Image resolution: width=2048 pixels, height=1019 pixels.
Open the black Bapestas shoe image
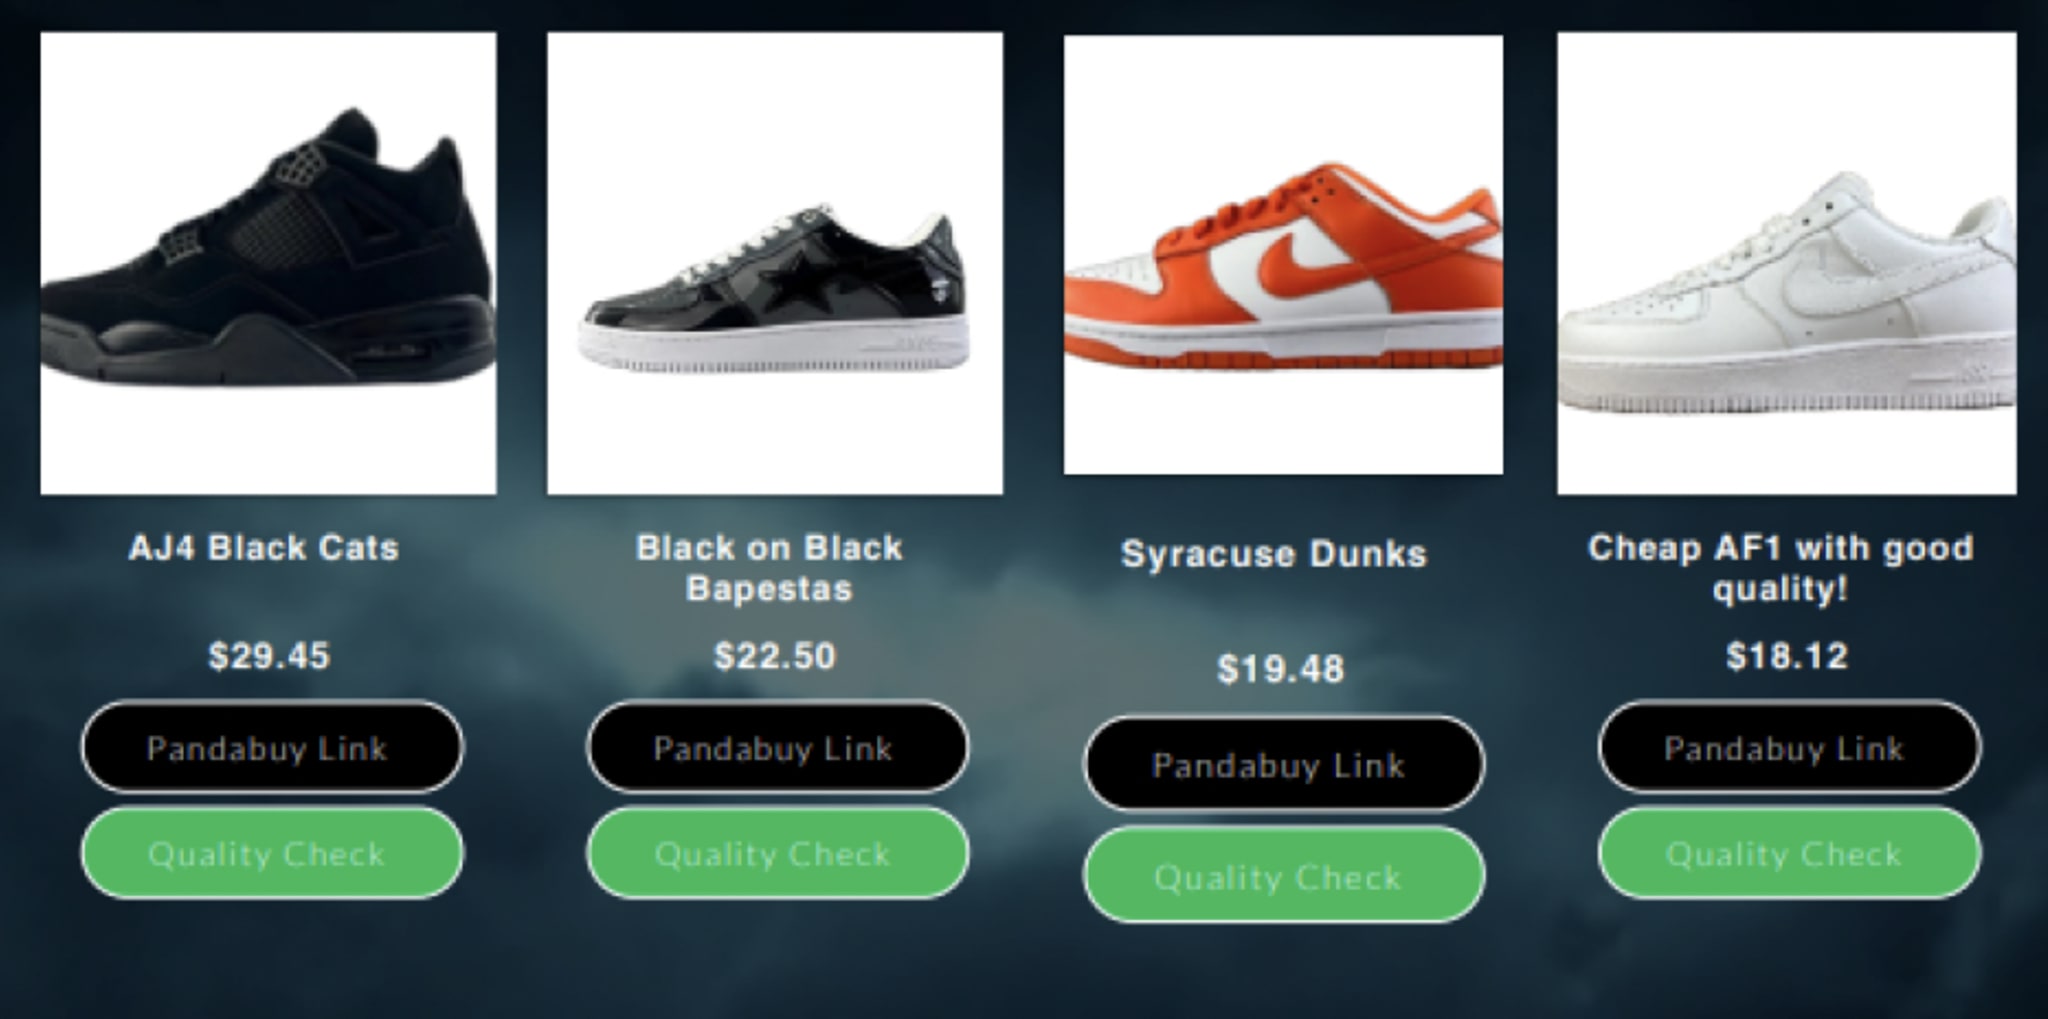(775, 263)
